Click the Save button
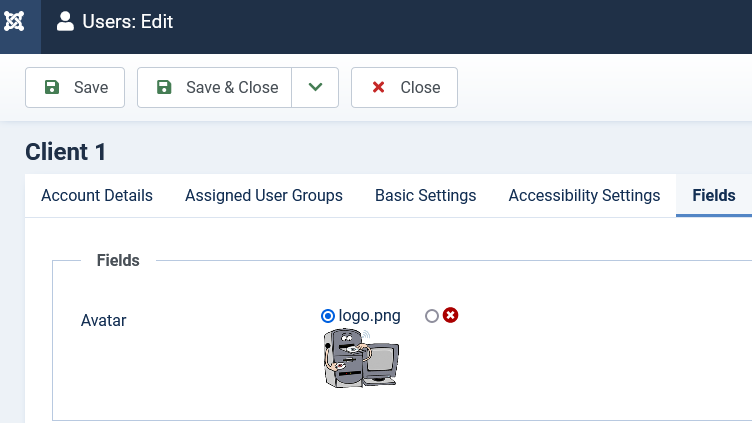 (x=75, y=87)
